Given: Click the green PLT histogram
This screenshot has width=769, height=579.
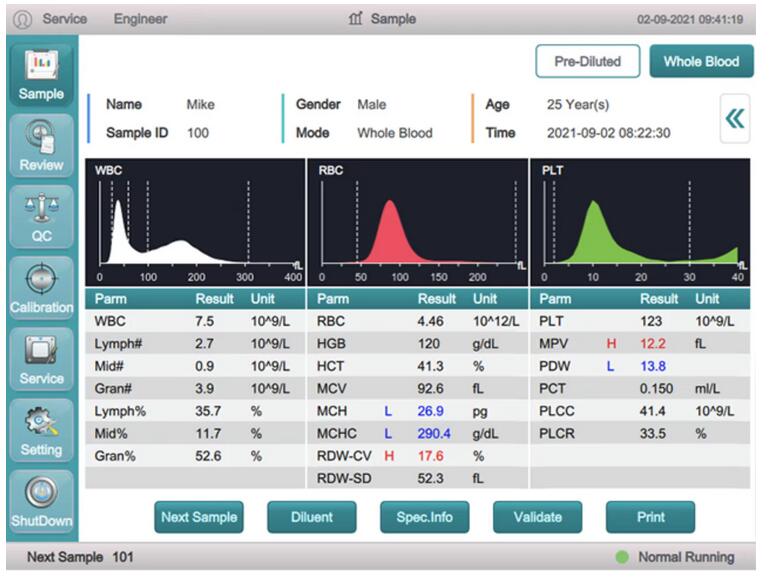Looking at the screenshot, I should [x=640, y=222].
